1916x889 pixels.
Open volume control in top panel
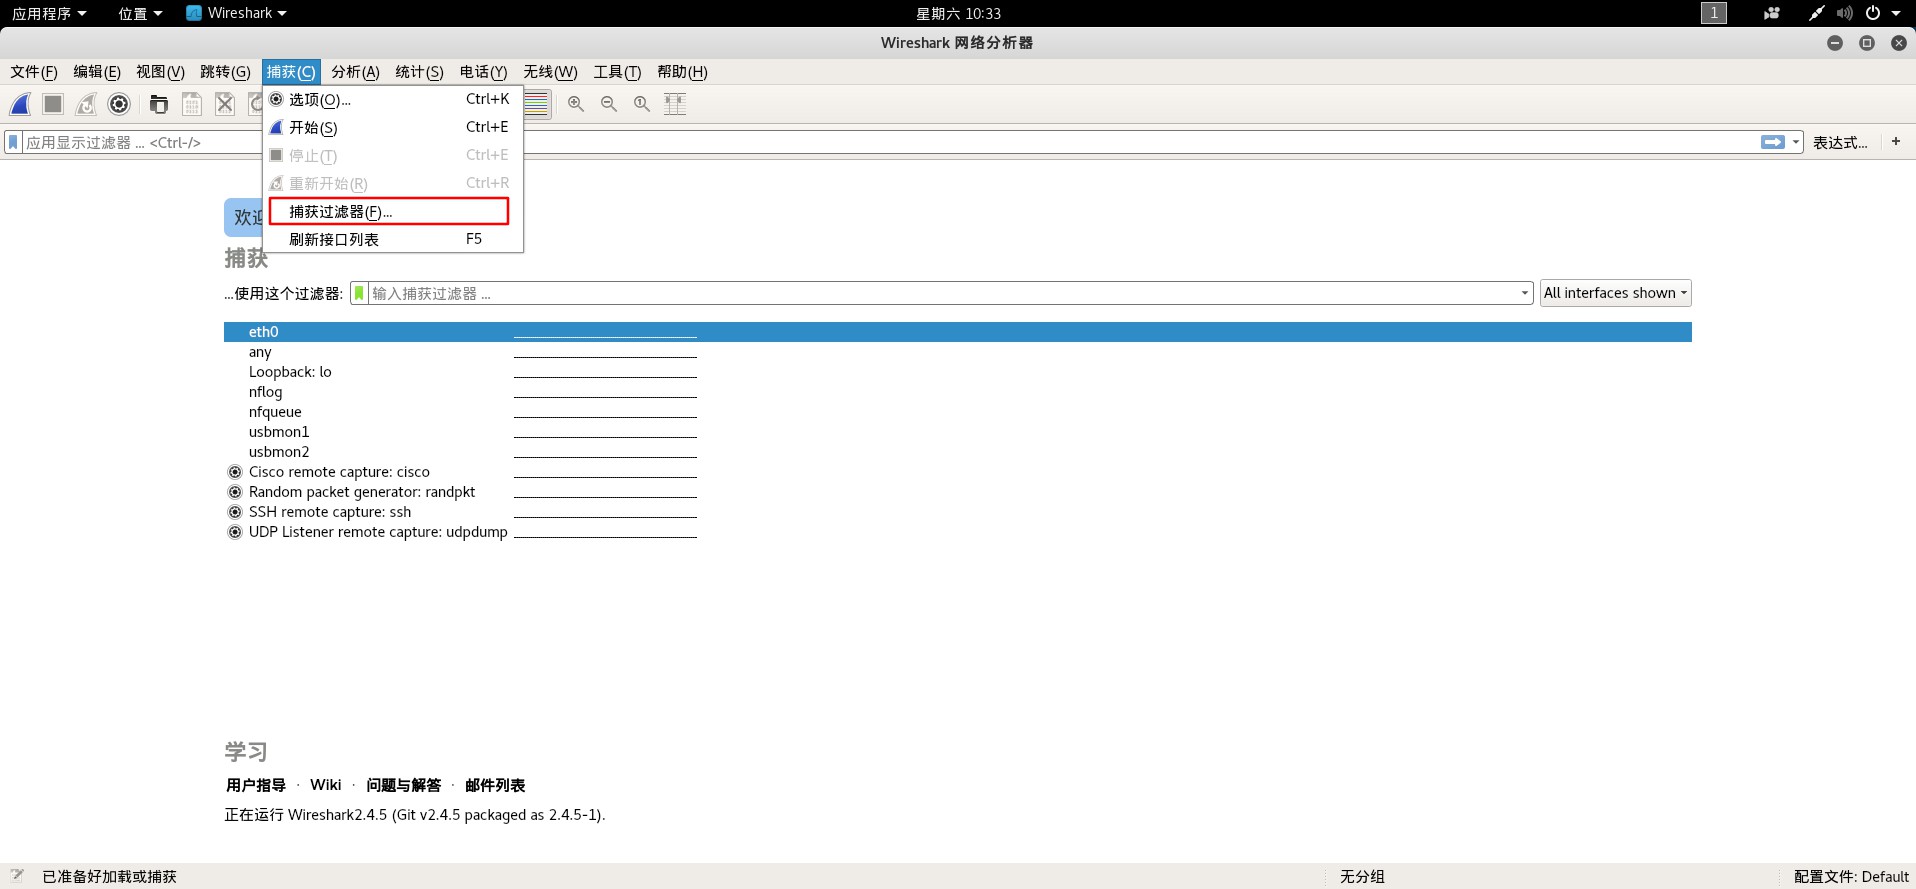tap(1844, 13)
